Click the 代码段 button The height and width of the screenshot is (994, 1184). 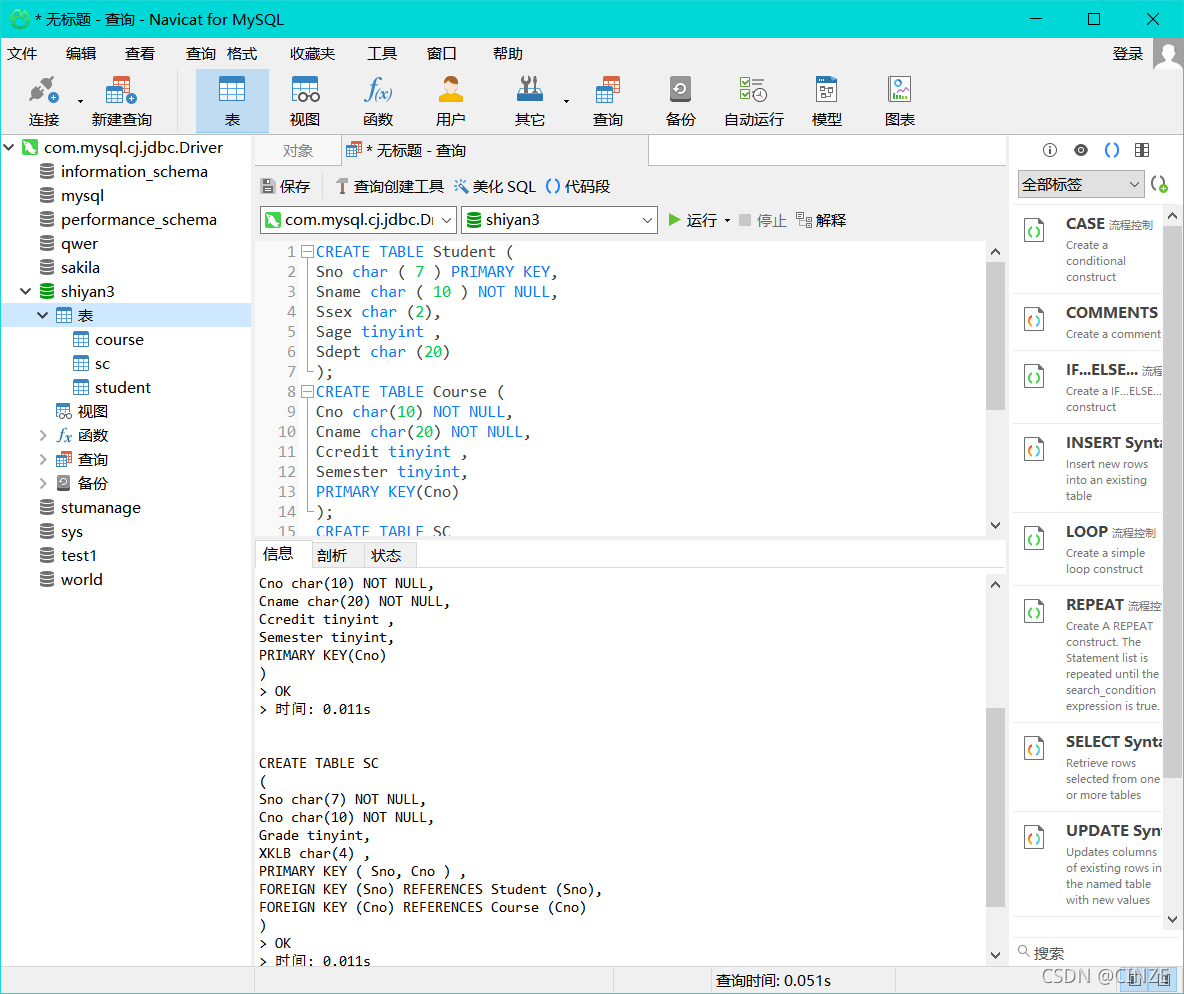[578, 187]
